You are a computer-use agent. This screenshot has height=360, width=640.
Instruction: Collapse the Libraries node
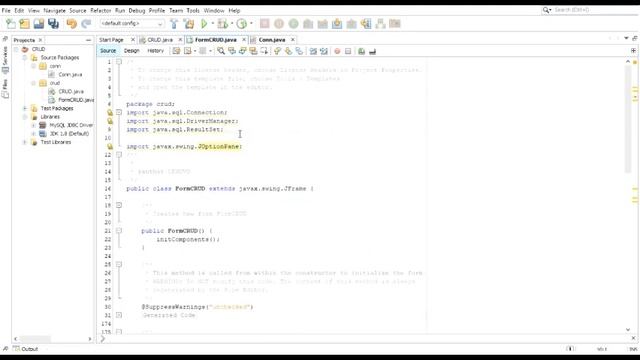tap(25, 117)
